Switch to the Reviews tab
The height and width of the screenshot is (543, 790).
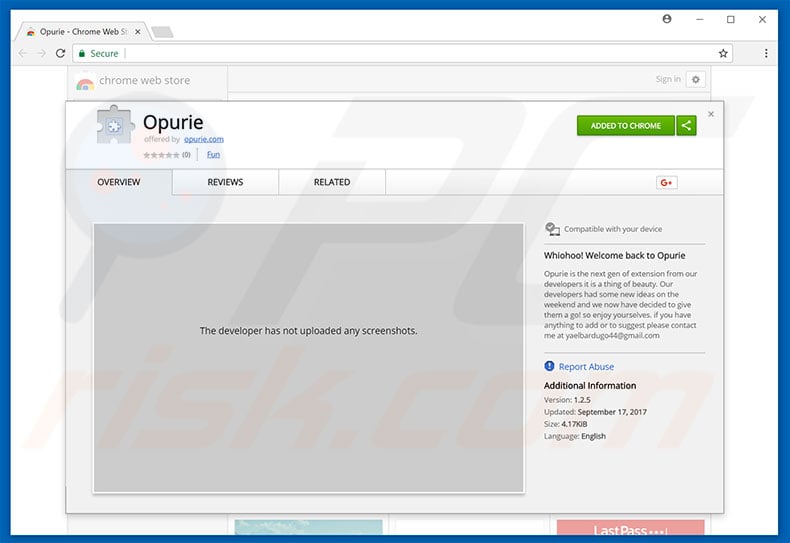coord(225,182)
